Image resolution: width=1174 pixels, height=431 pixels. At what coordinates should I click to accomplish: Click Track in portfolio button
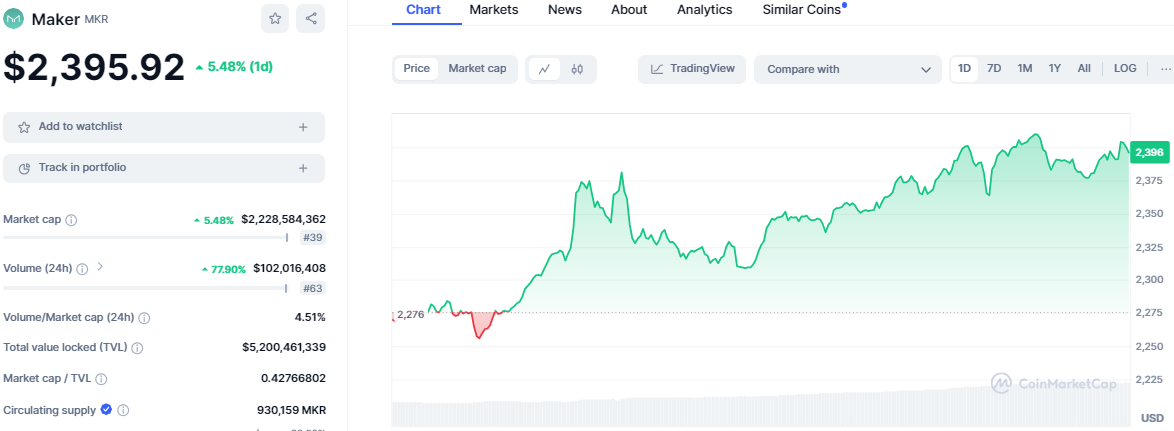[x=164, y=168]
